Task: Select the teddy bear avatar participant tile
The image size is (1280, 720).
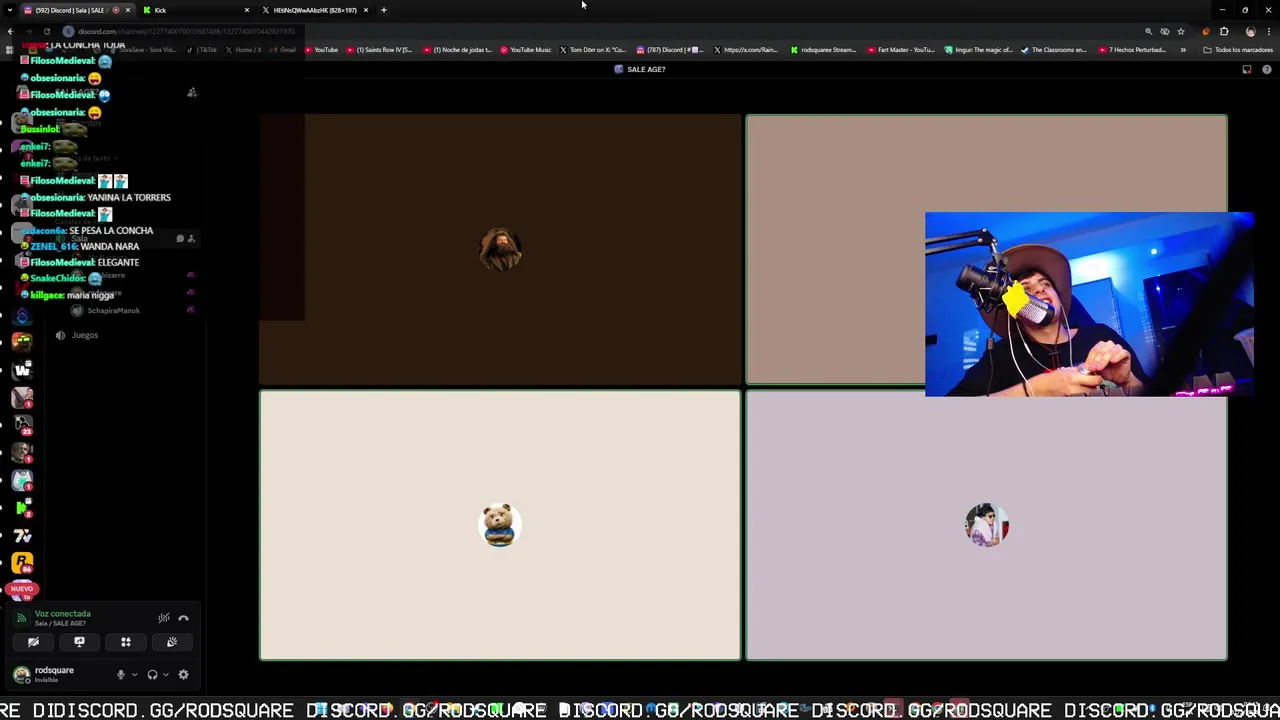Action: coord(500,525)
